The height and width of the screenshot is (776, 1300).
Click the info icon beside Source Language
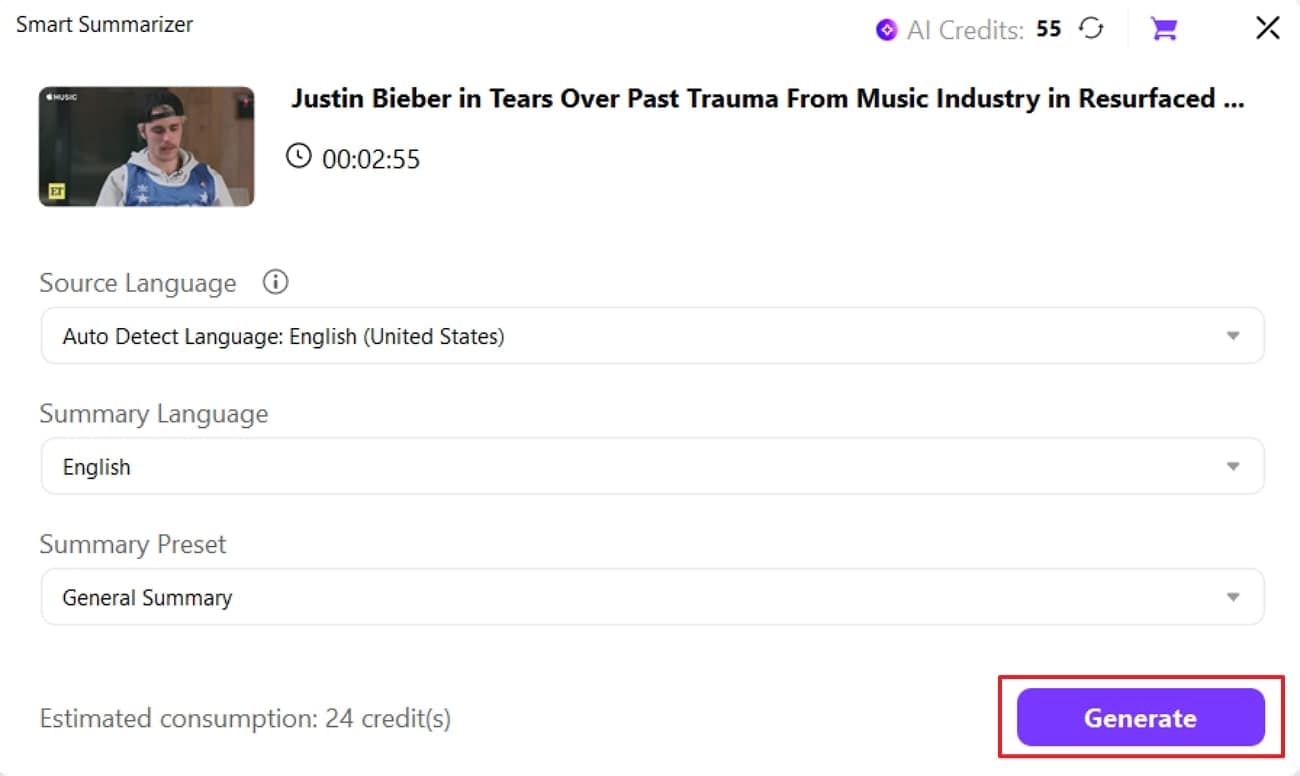(275, 283)
